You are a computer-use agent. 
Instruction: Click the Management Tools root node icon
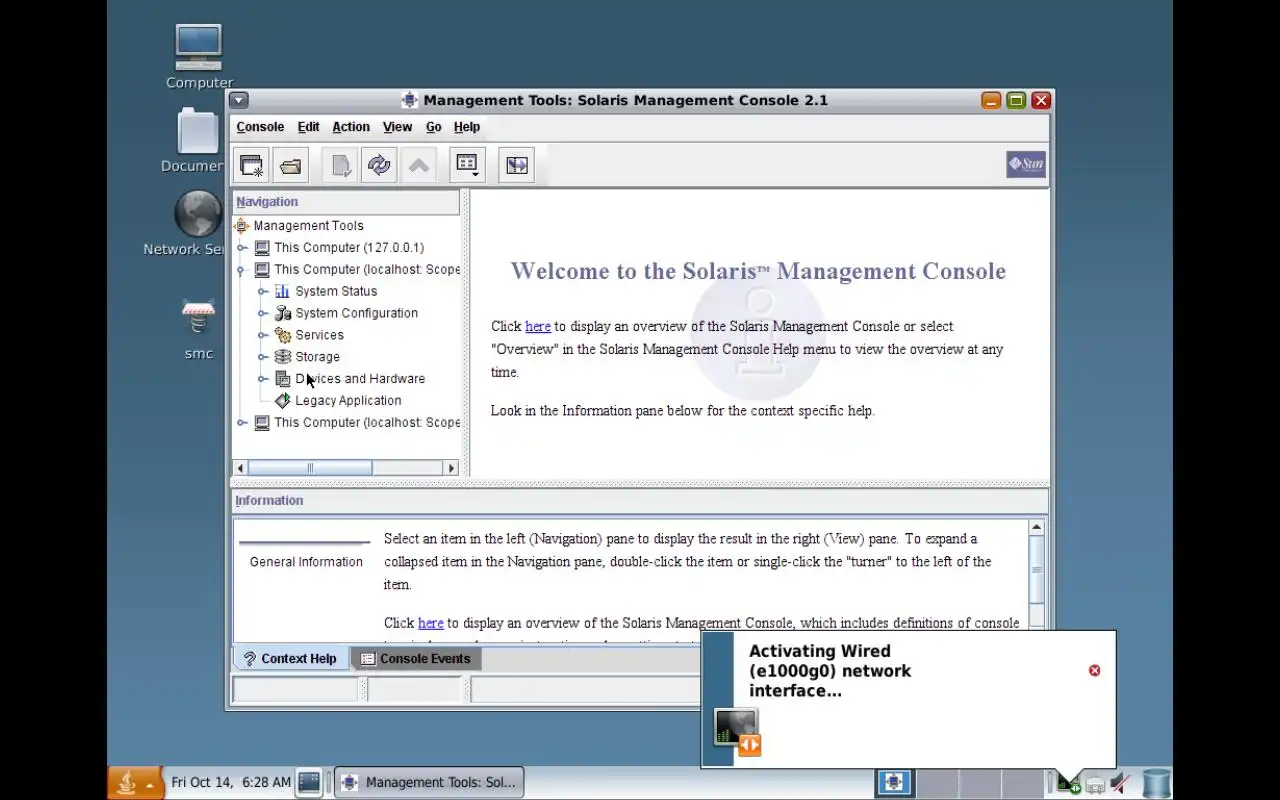pyautogui.click(x=241, y=226)
